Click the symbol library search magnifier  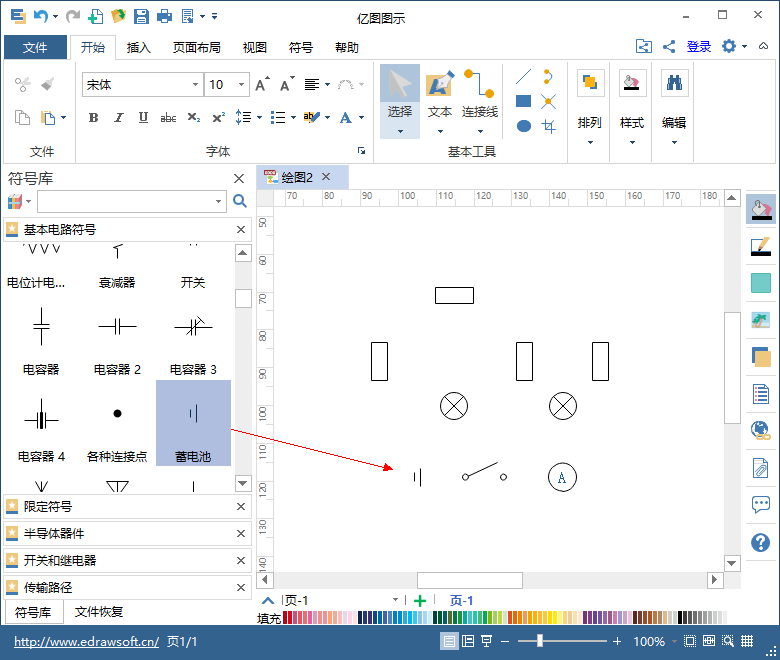[x=240, y=201]
